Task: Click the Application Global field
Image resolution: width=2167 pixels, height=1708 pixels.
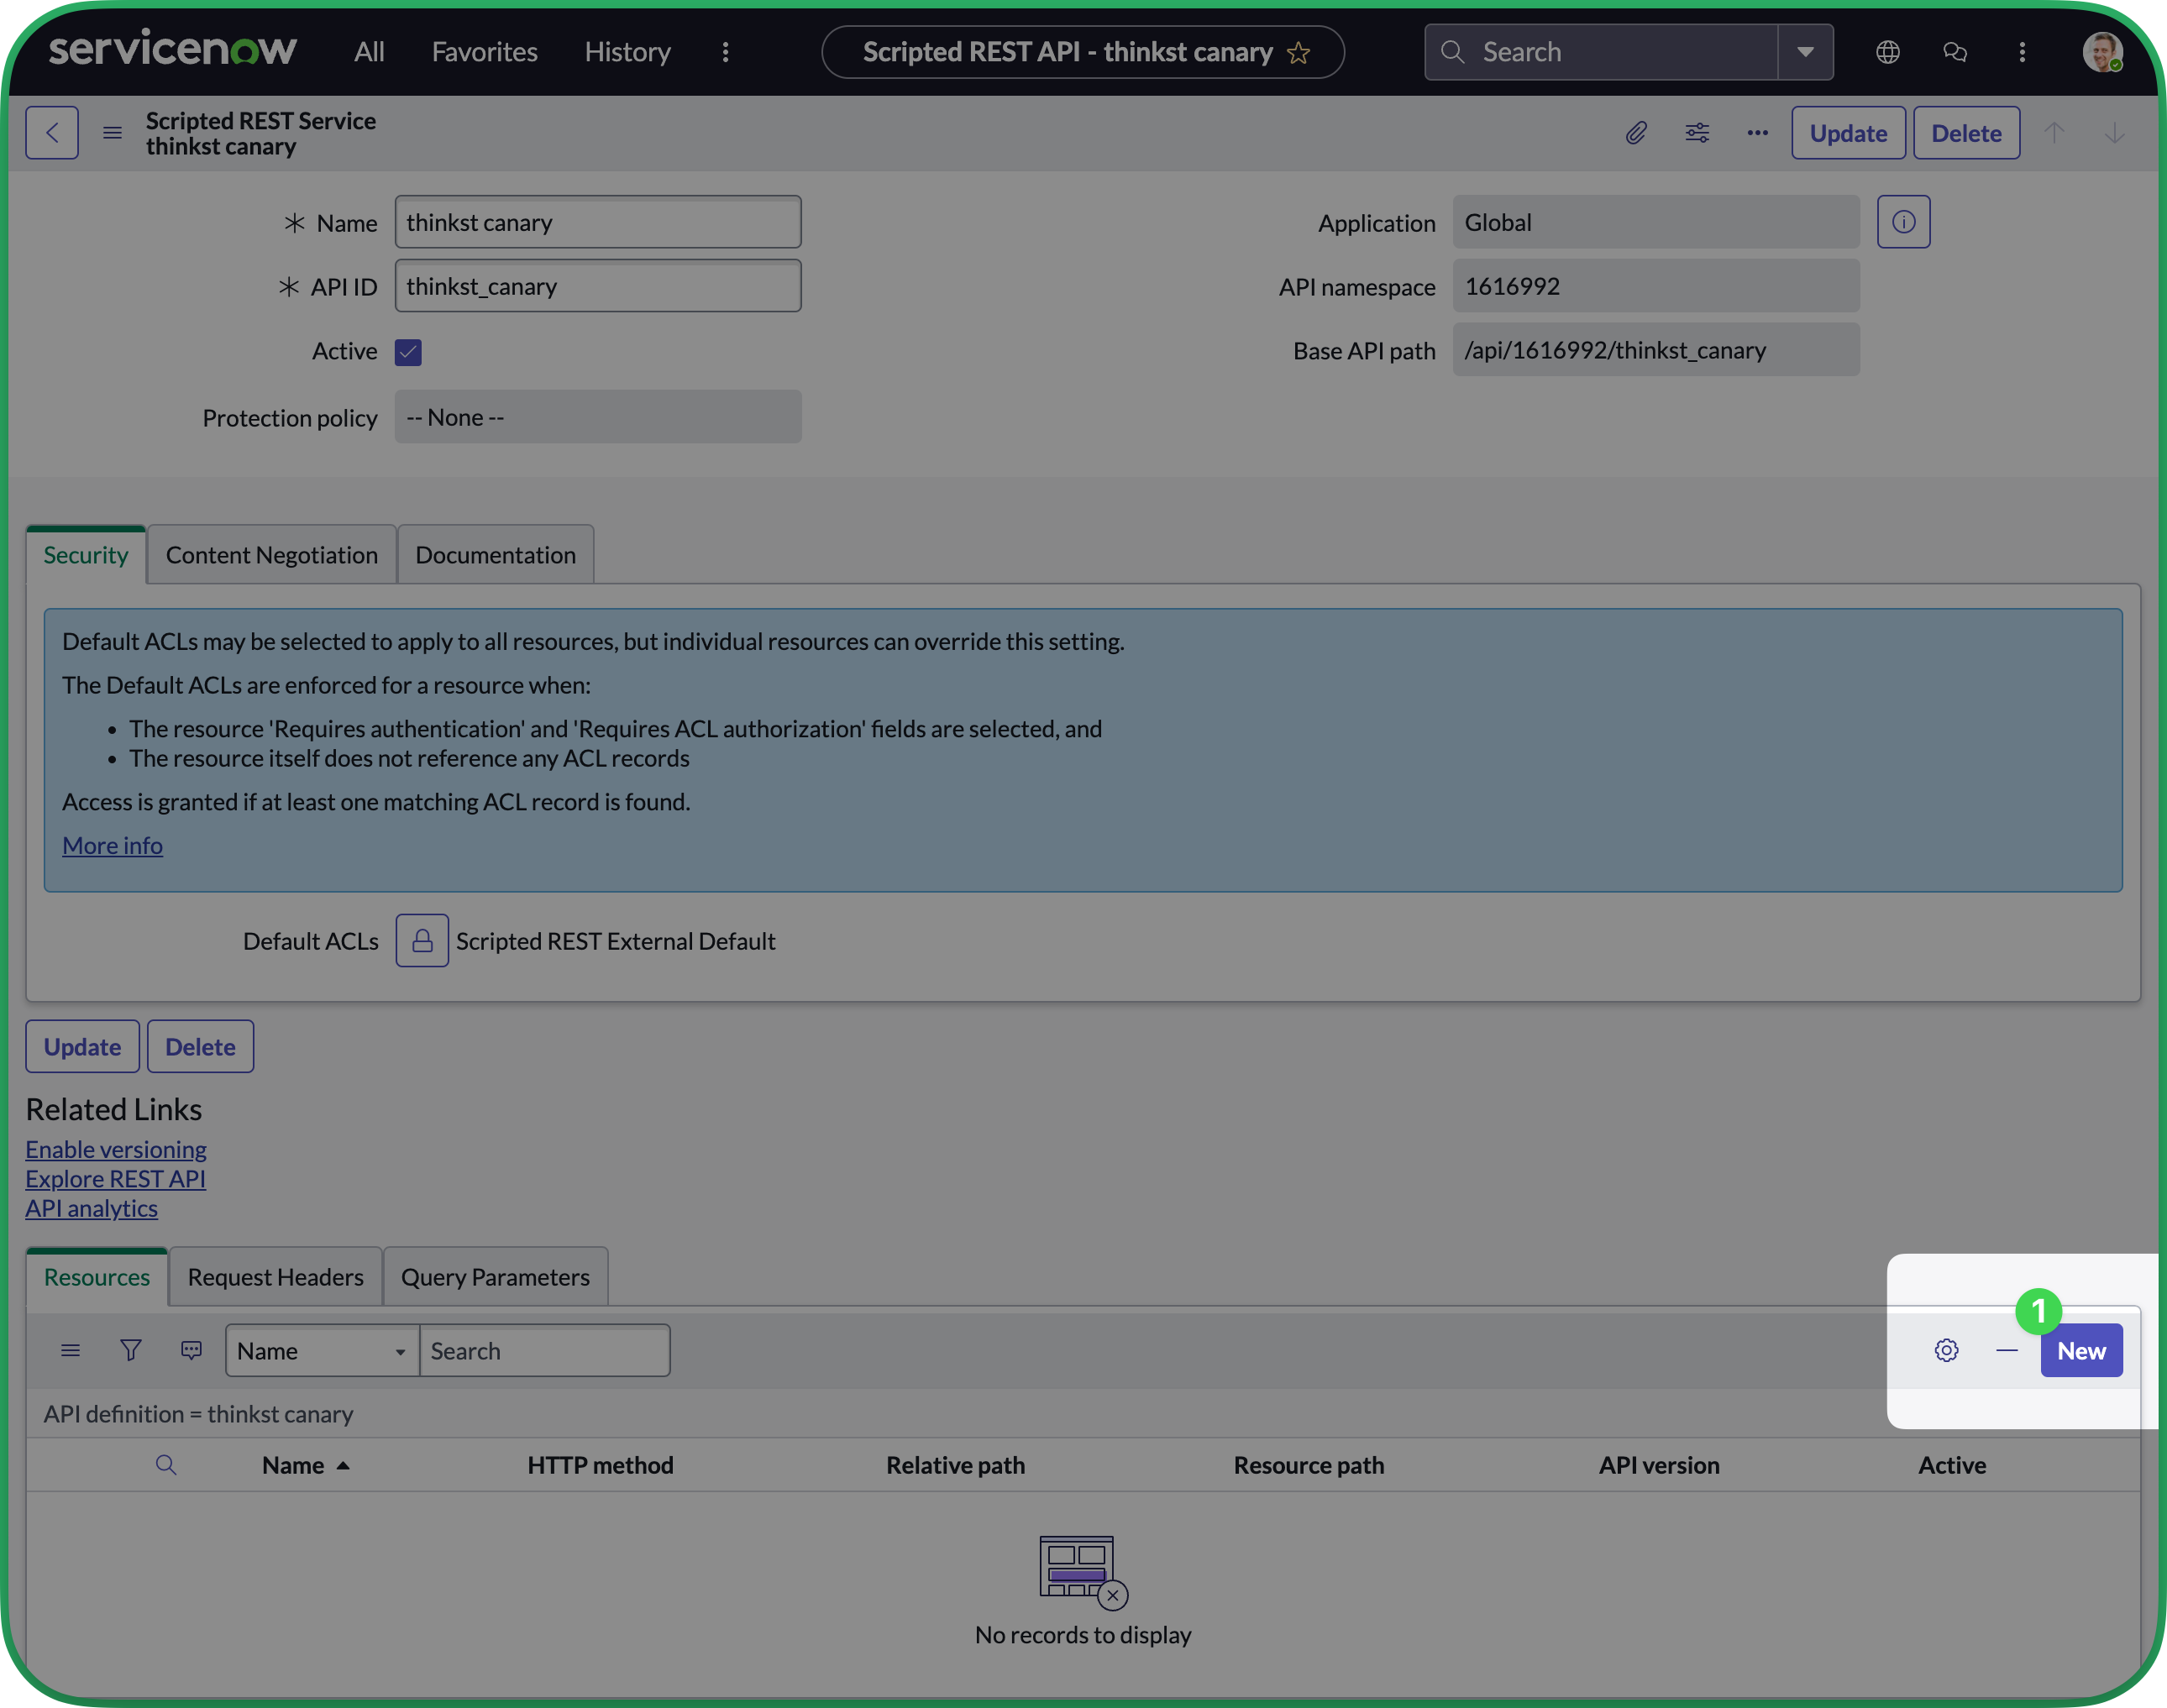Action: pos(1656,222)
